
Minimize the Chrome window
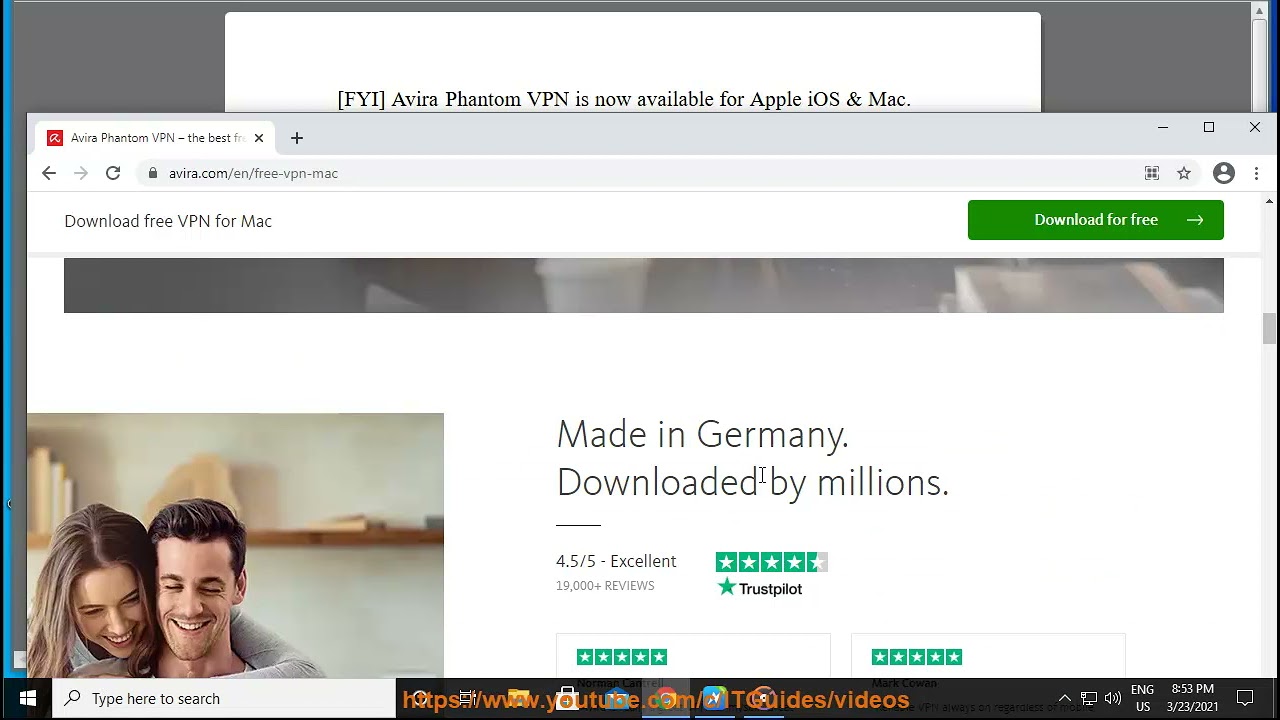click(1162, 127)
